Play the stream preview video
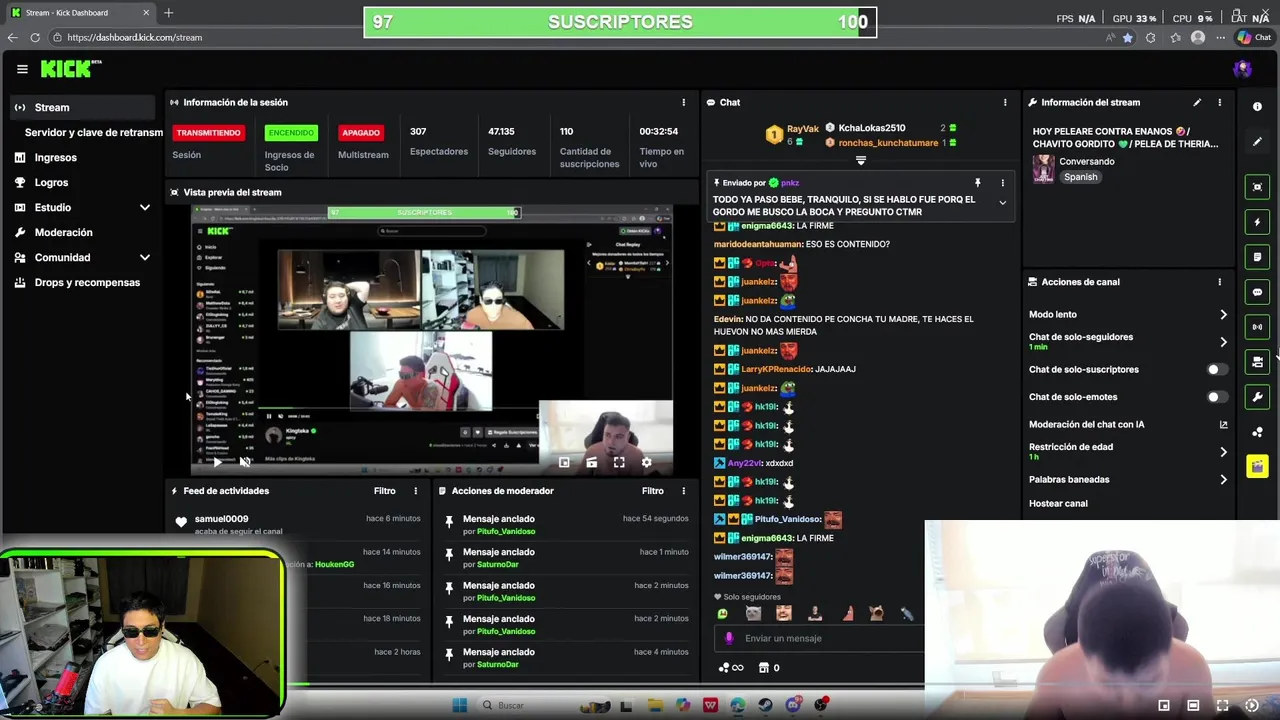The width and height of the screenshot is (1280, 720). pos(217,462)
